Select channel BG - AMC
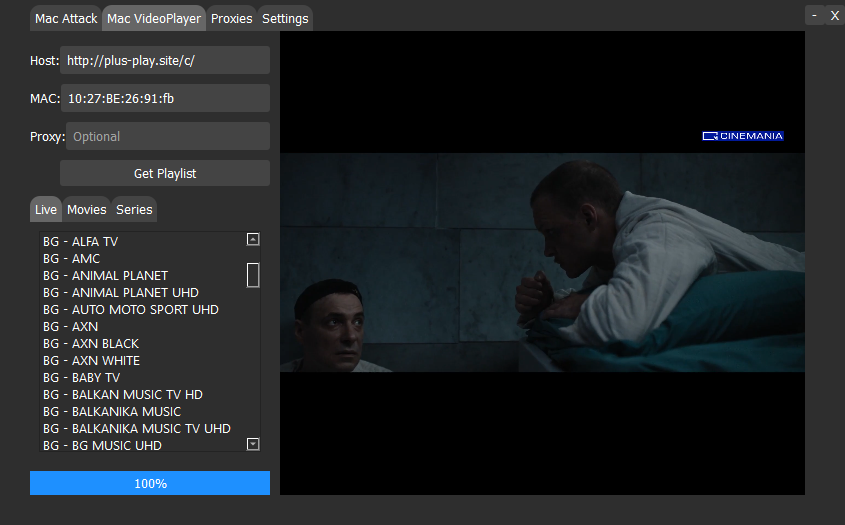The width and height of the screenshot is (845, 525). click(143, 259)
